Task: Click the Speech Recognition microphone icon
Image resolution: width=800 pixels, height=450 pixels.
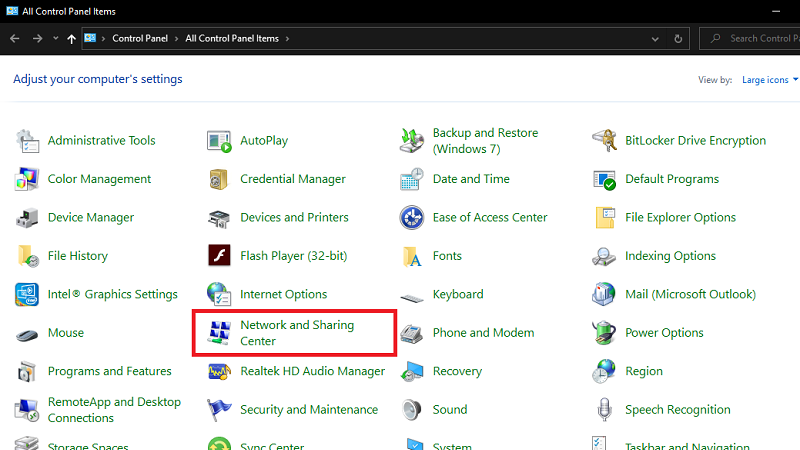Action: point(605,409)
